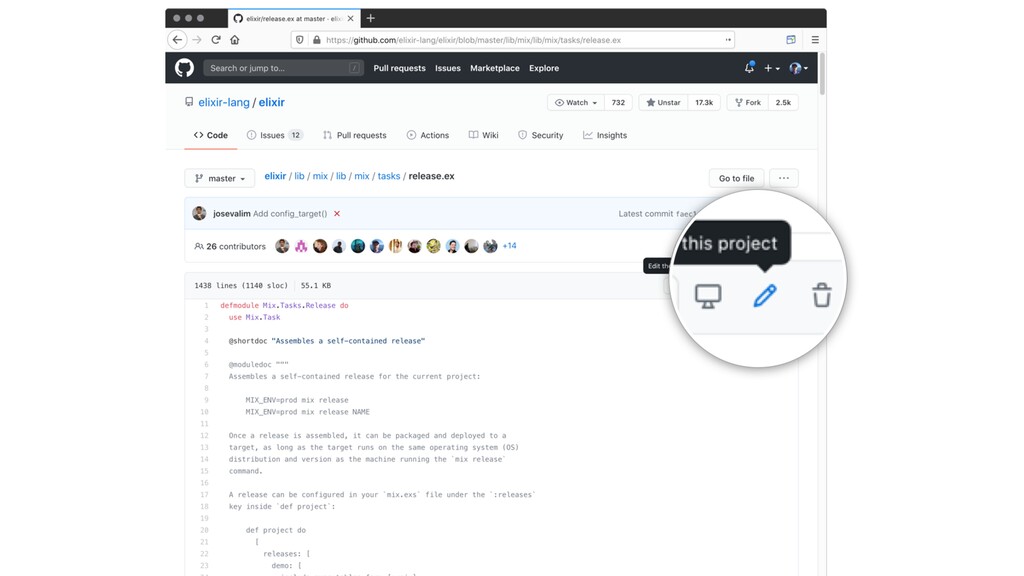Click the GitHub Octocat logo
The height and width of the screenshot is (576, 1024).
pos(184,68)
